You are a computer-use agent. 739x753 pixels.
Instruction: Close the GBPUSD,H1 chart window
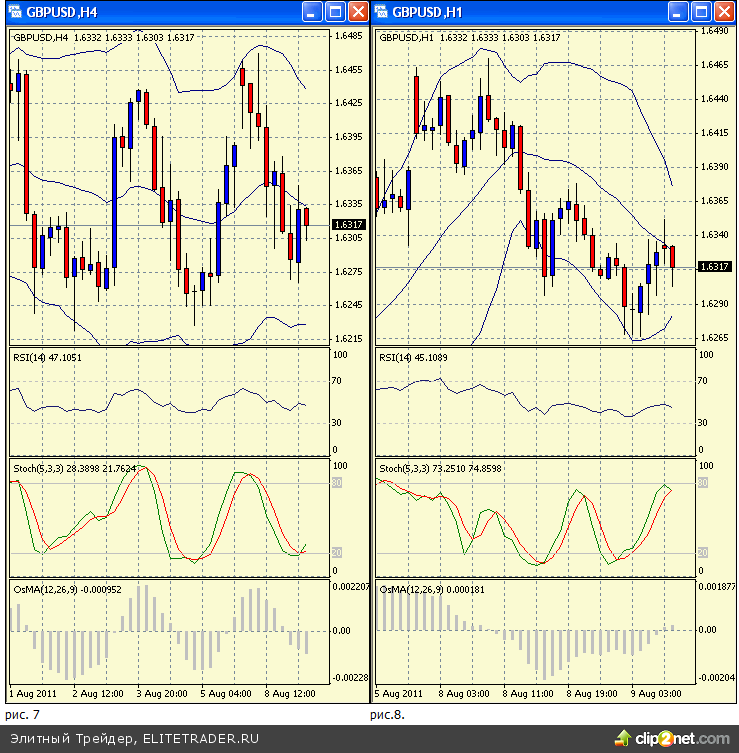[x=724, y=12]
